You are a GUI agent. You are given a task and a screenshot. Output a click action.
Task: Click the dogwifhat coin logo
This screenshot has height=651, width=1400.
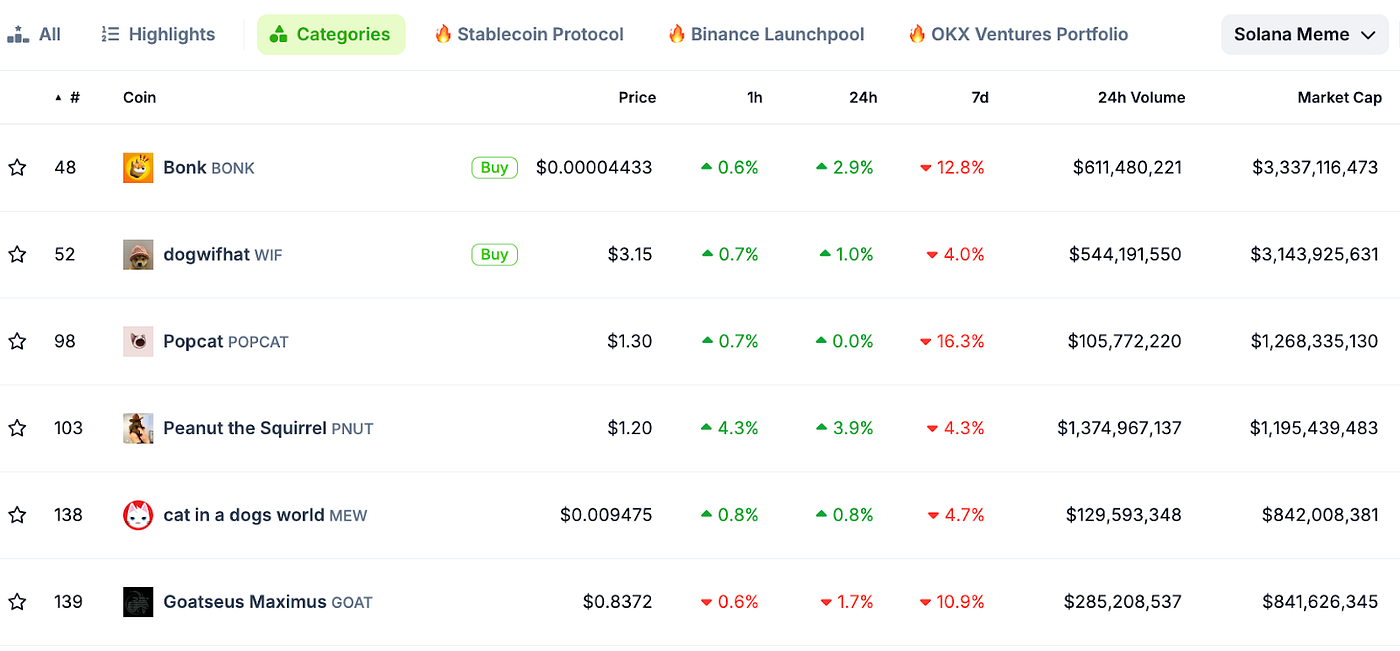pyautogui.click(x=137, y=254)
